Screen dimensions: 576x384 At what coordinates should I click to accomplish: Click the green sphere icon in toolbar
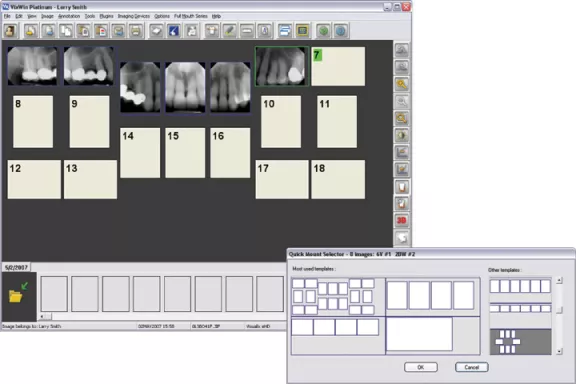tap(324, 31)
